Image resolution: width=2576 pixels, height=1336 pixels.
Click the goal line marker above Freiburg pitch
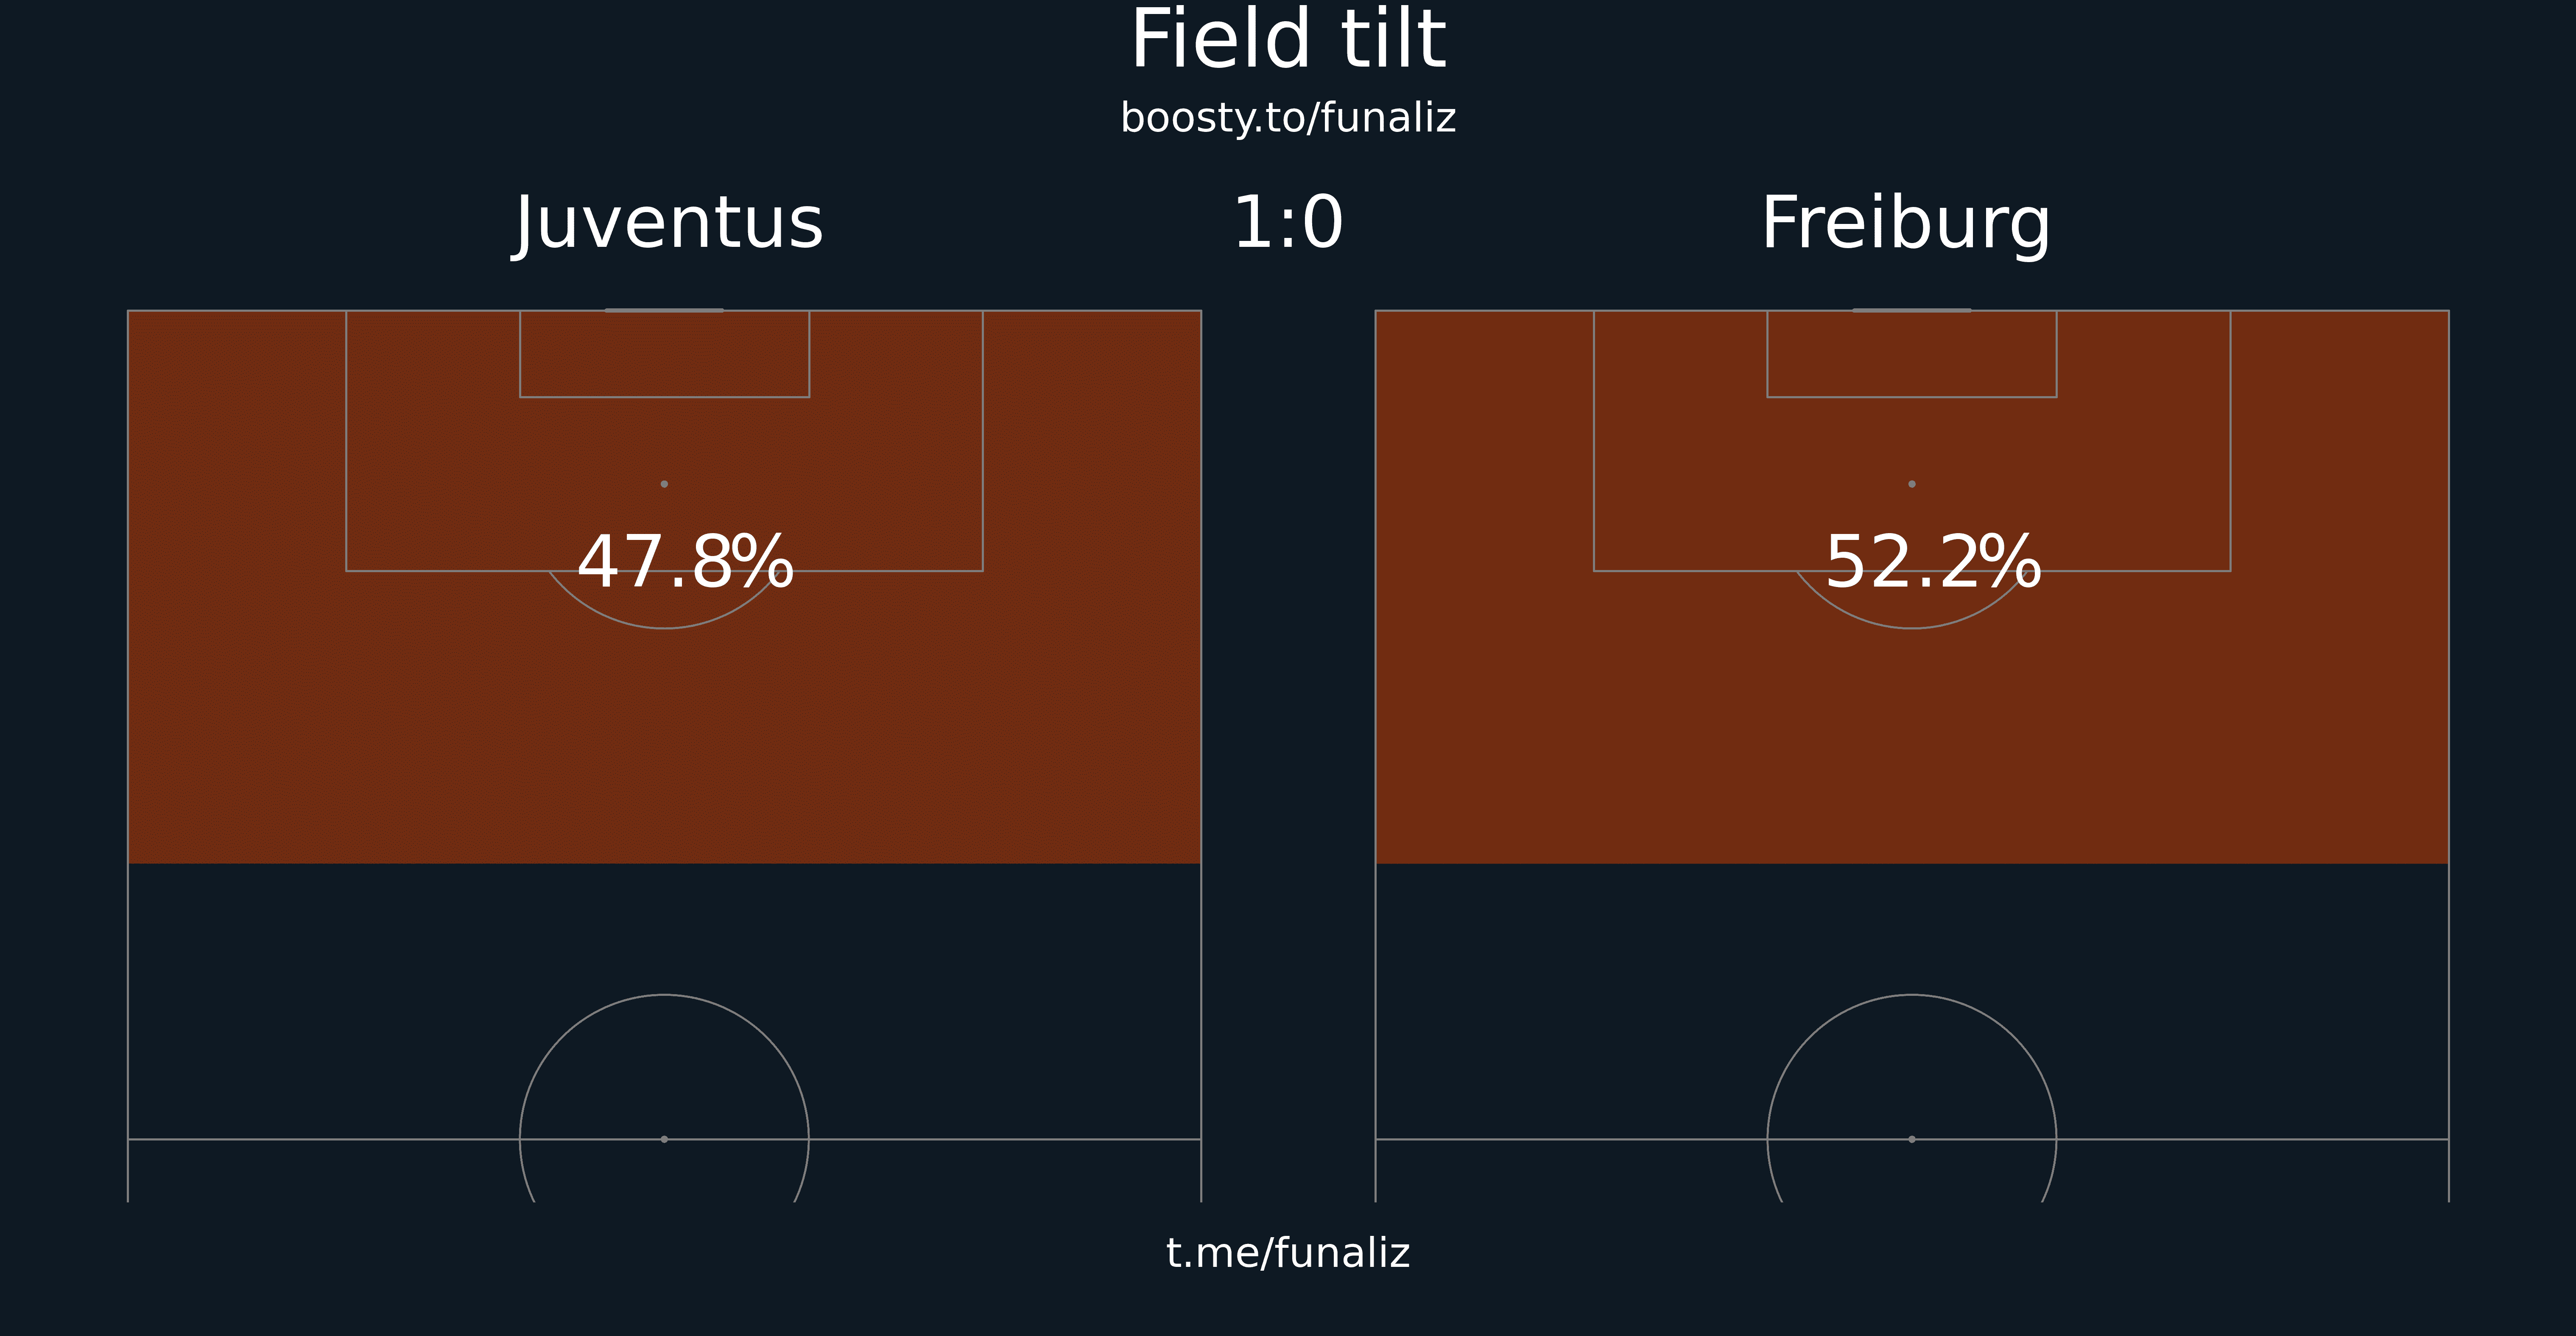pyautogui.click(x=1912, y=310)
